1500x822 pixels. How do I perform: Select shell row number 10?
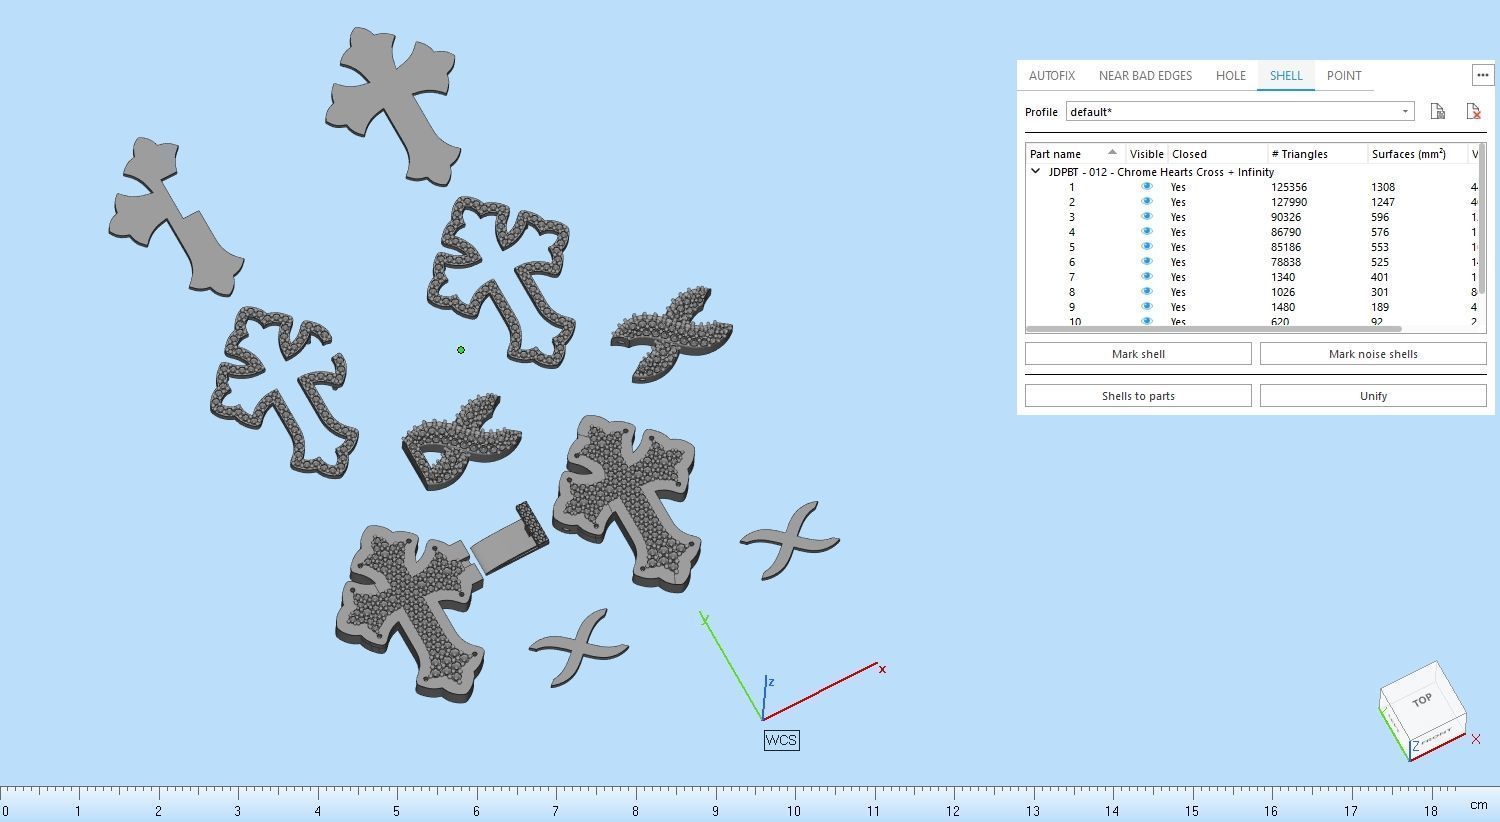point(1075,322)
